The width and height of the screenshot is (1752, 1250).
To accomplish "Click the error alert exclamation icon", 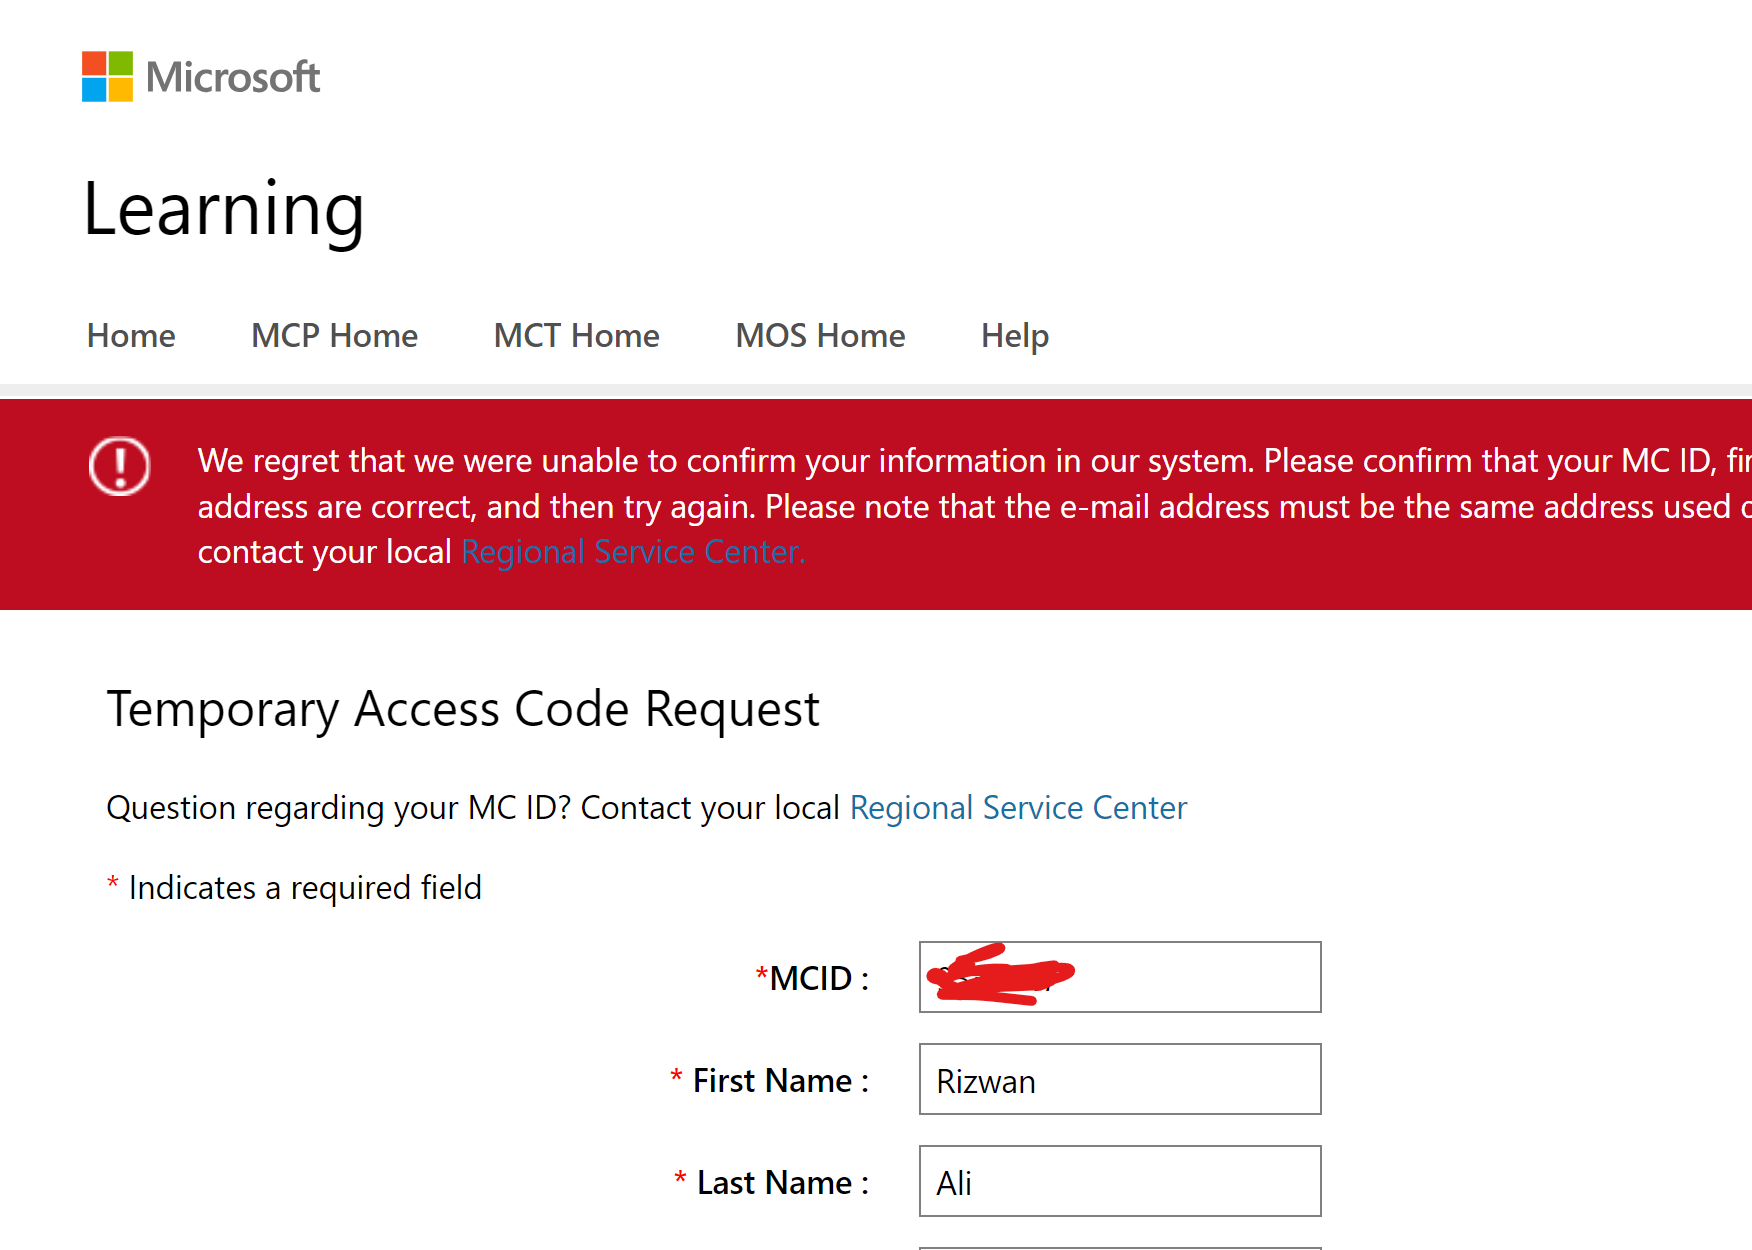I will coord(120,466).
